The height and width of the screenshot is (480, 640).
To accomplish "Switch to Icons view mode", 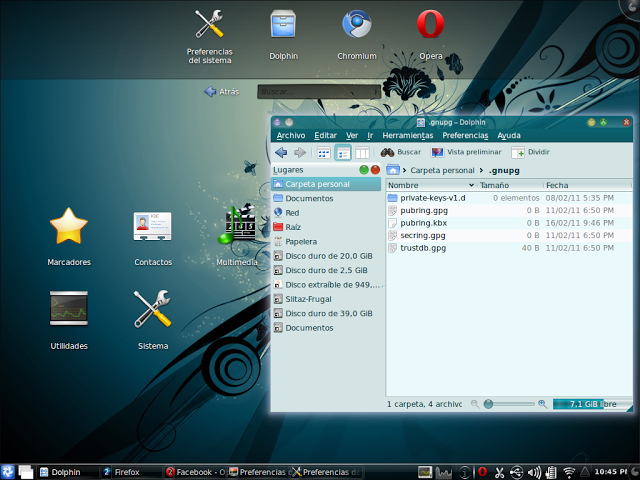I will [x=323, y=152].
